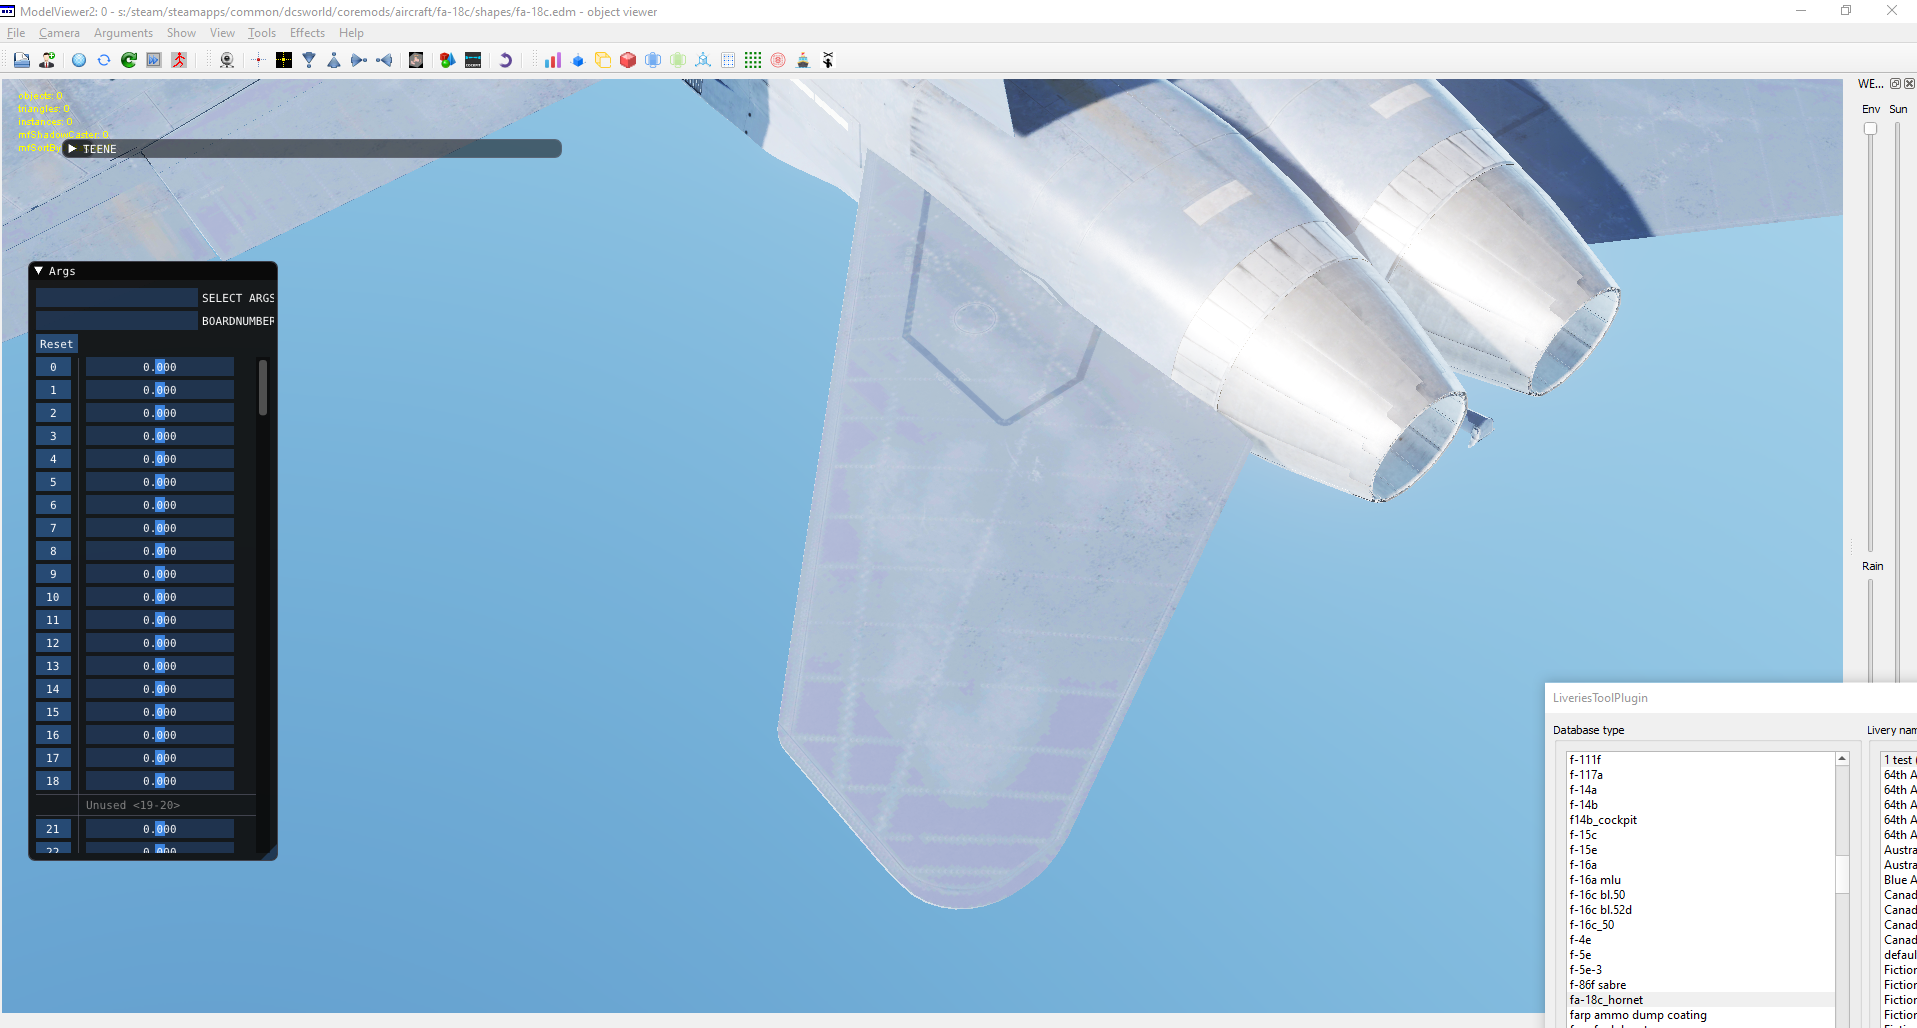Click the Args panel vertical scrollbar
Viewport: 1917px width, 1028px height.
(263, 387)
